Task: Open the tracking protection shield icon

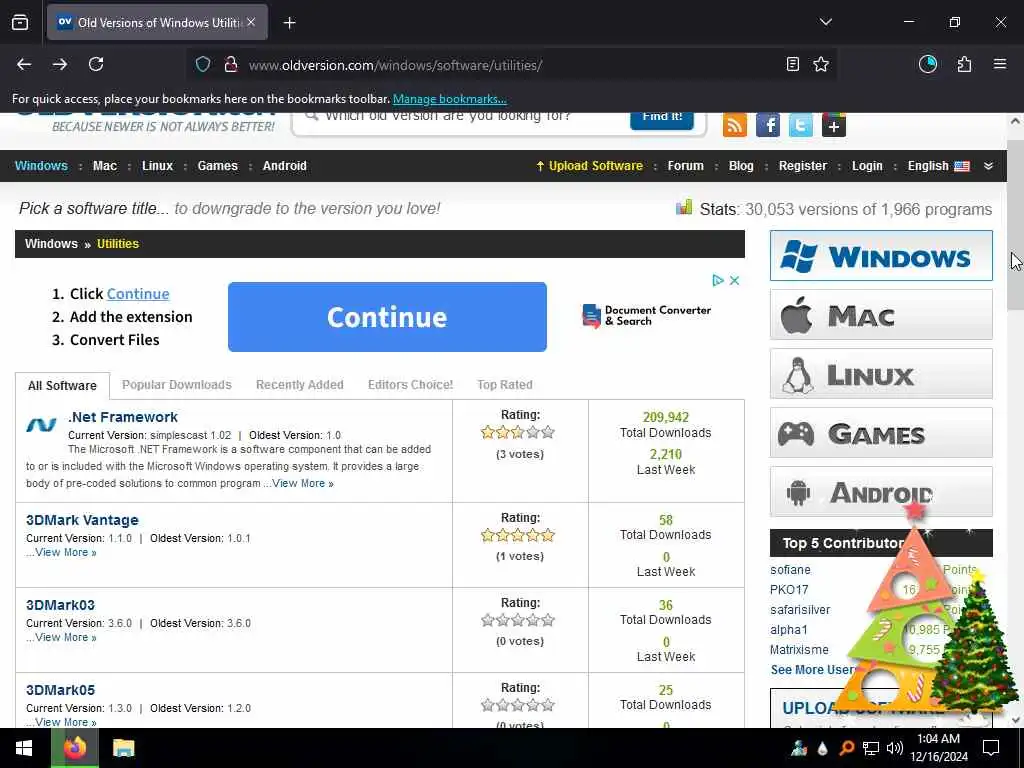Action: (x=203, y=65)
